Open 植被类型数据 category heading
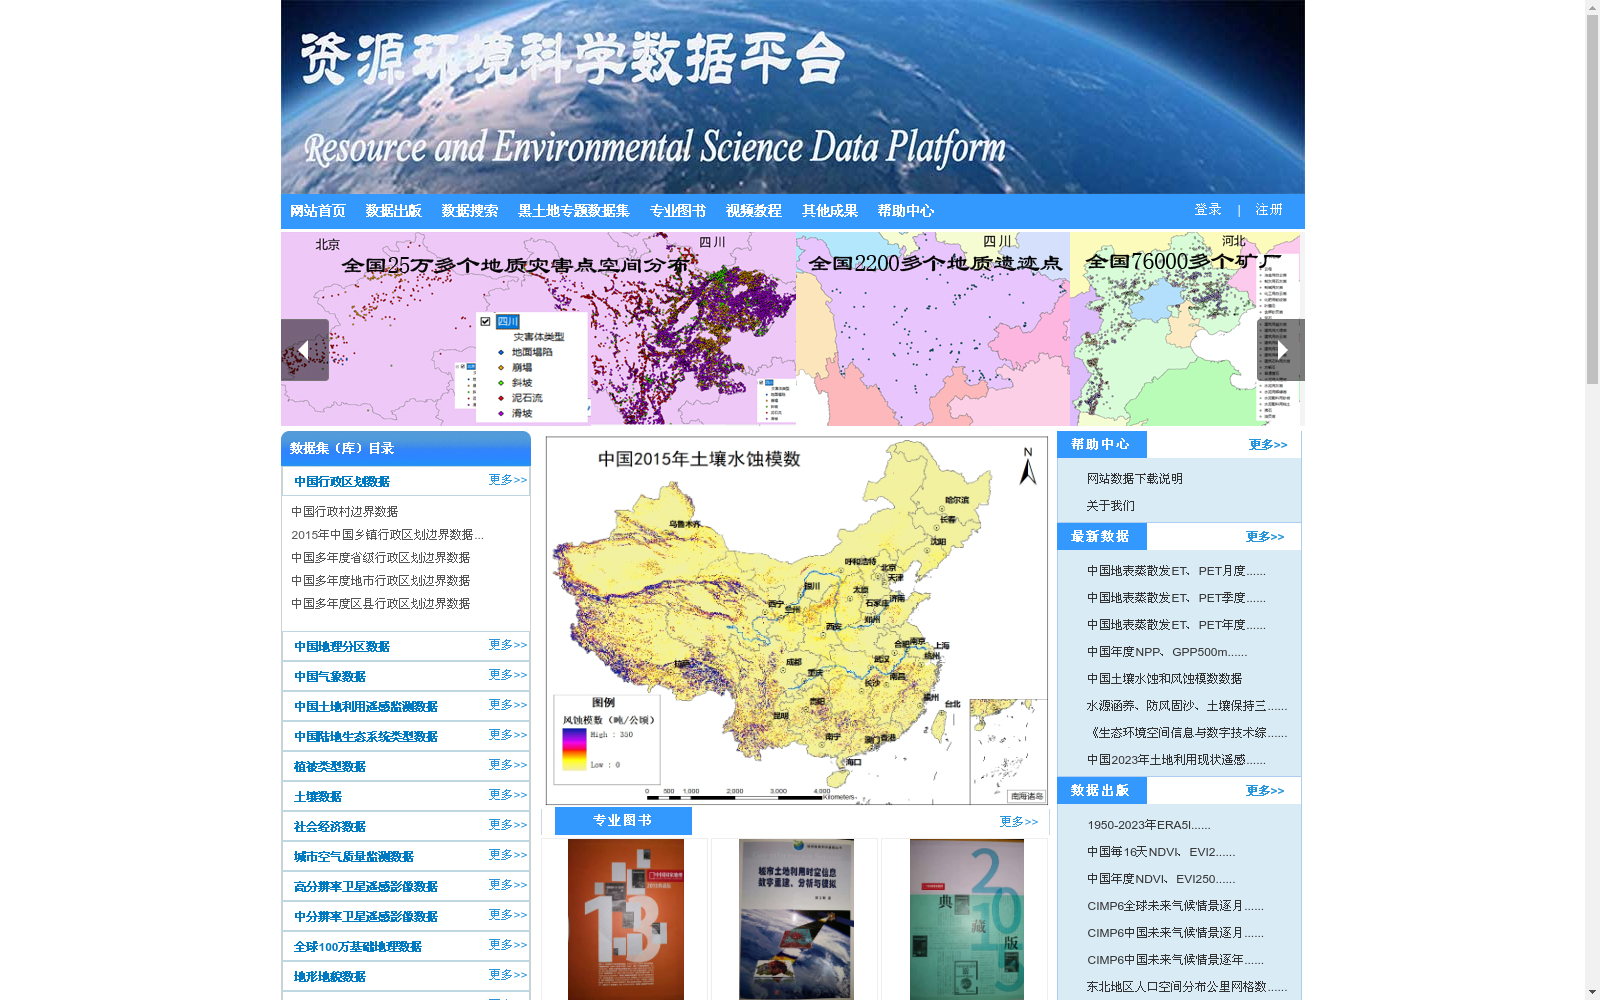 330,767
